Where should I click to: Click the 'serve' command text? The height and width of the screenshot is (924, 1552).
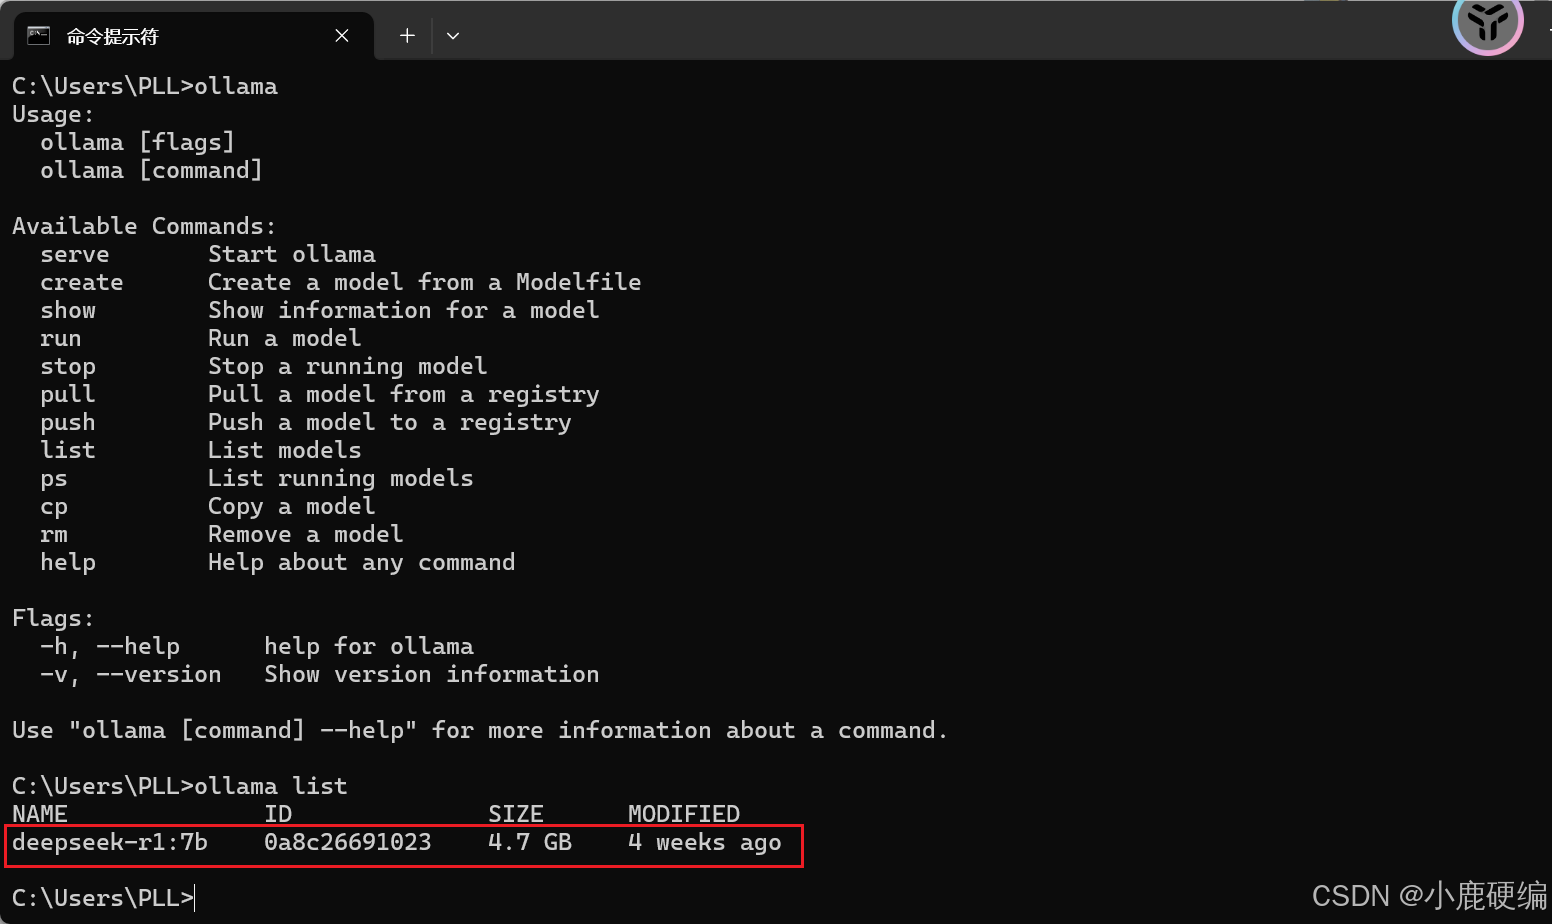(75, 255)
